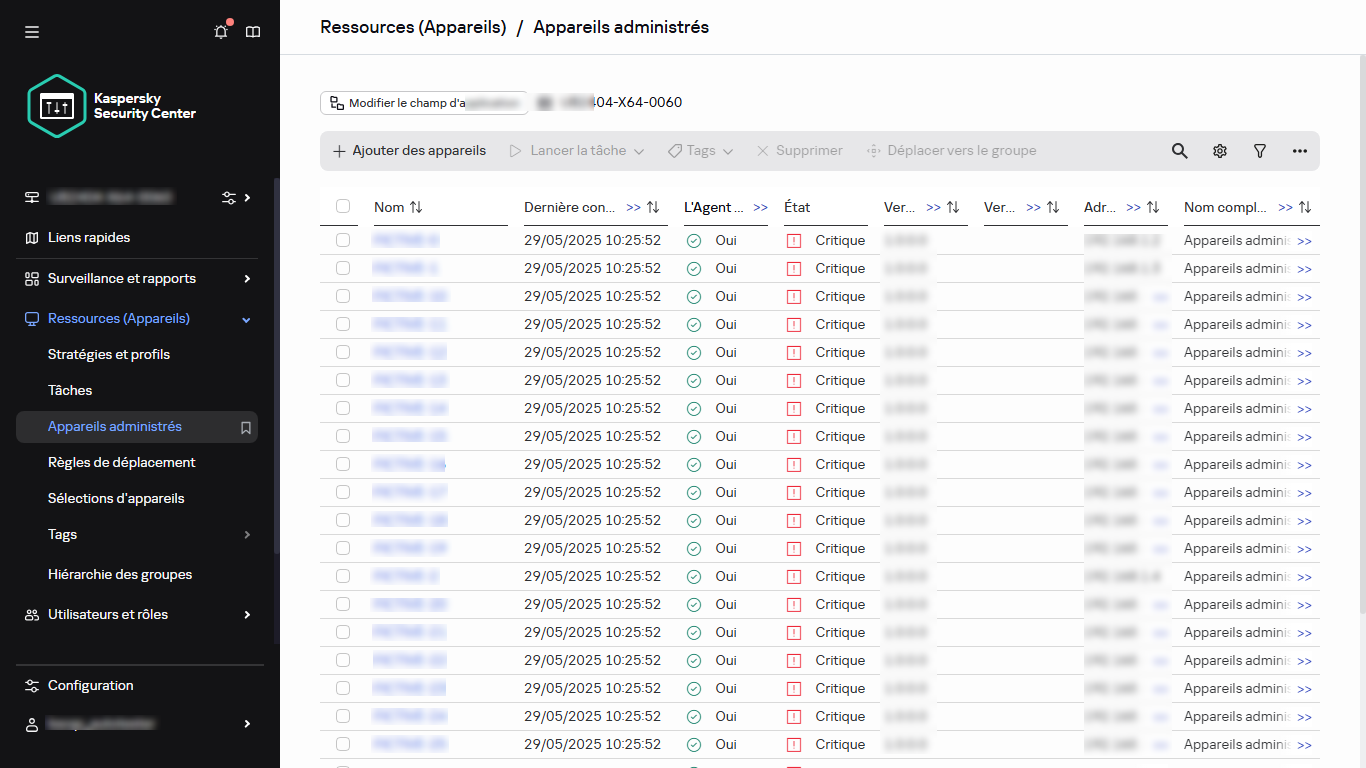
Task: Check the select-all checkbox in the table header
Action: [343, 206]
